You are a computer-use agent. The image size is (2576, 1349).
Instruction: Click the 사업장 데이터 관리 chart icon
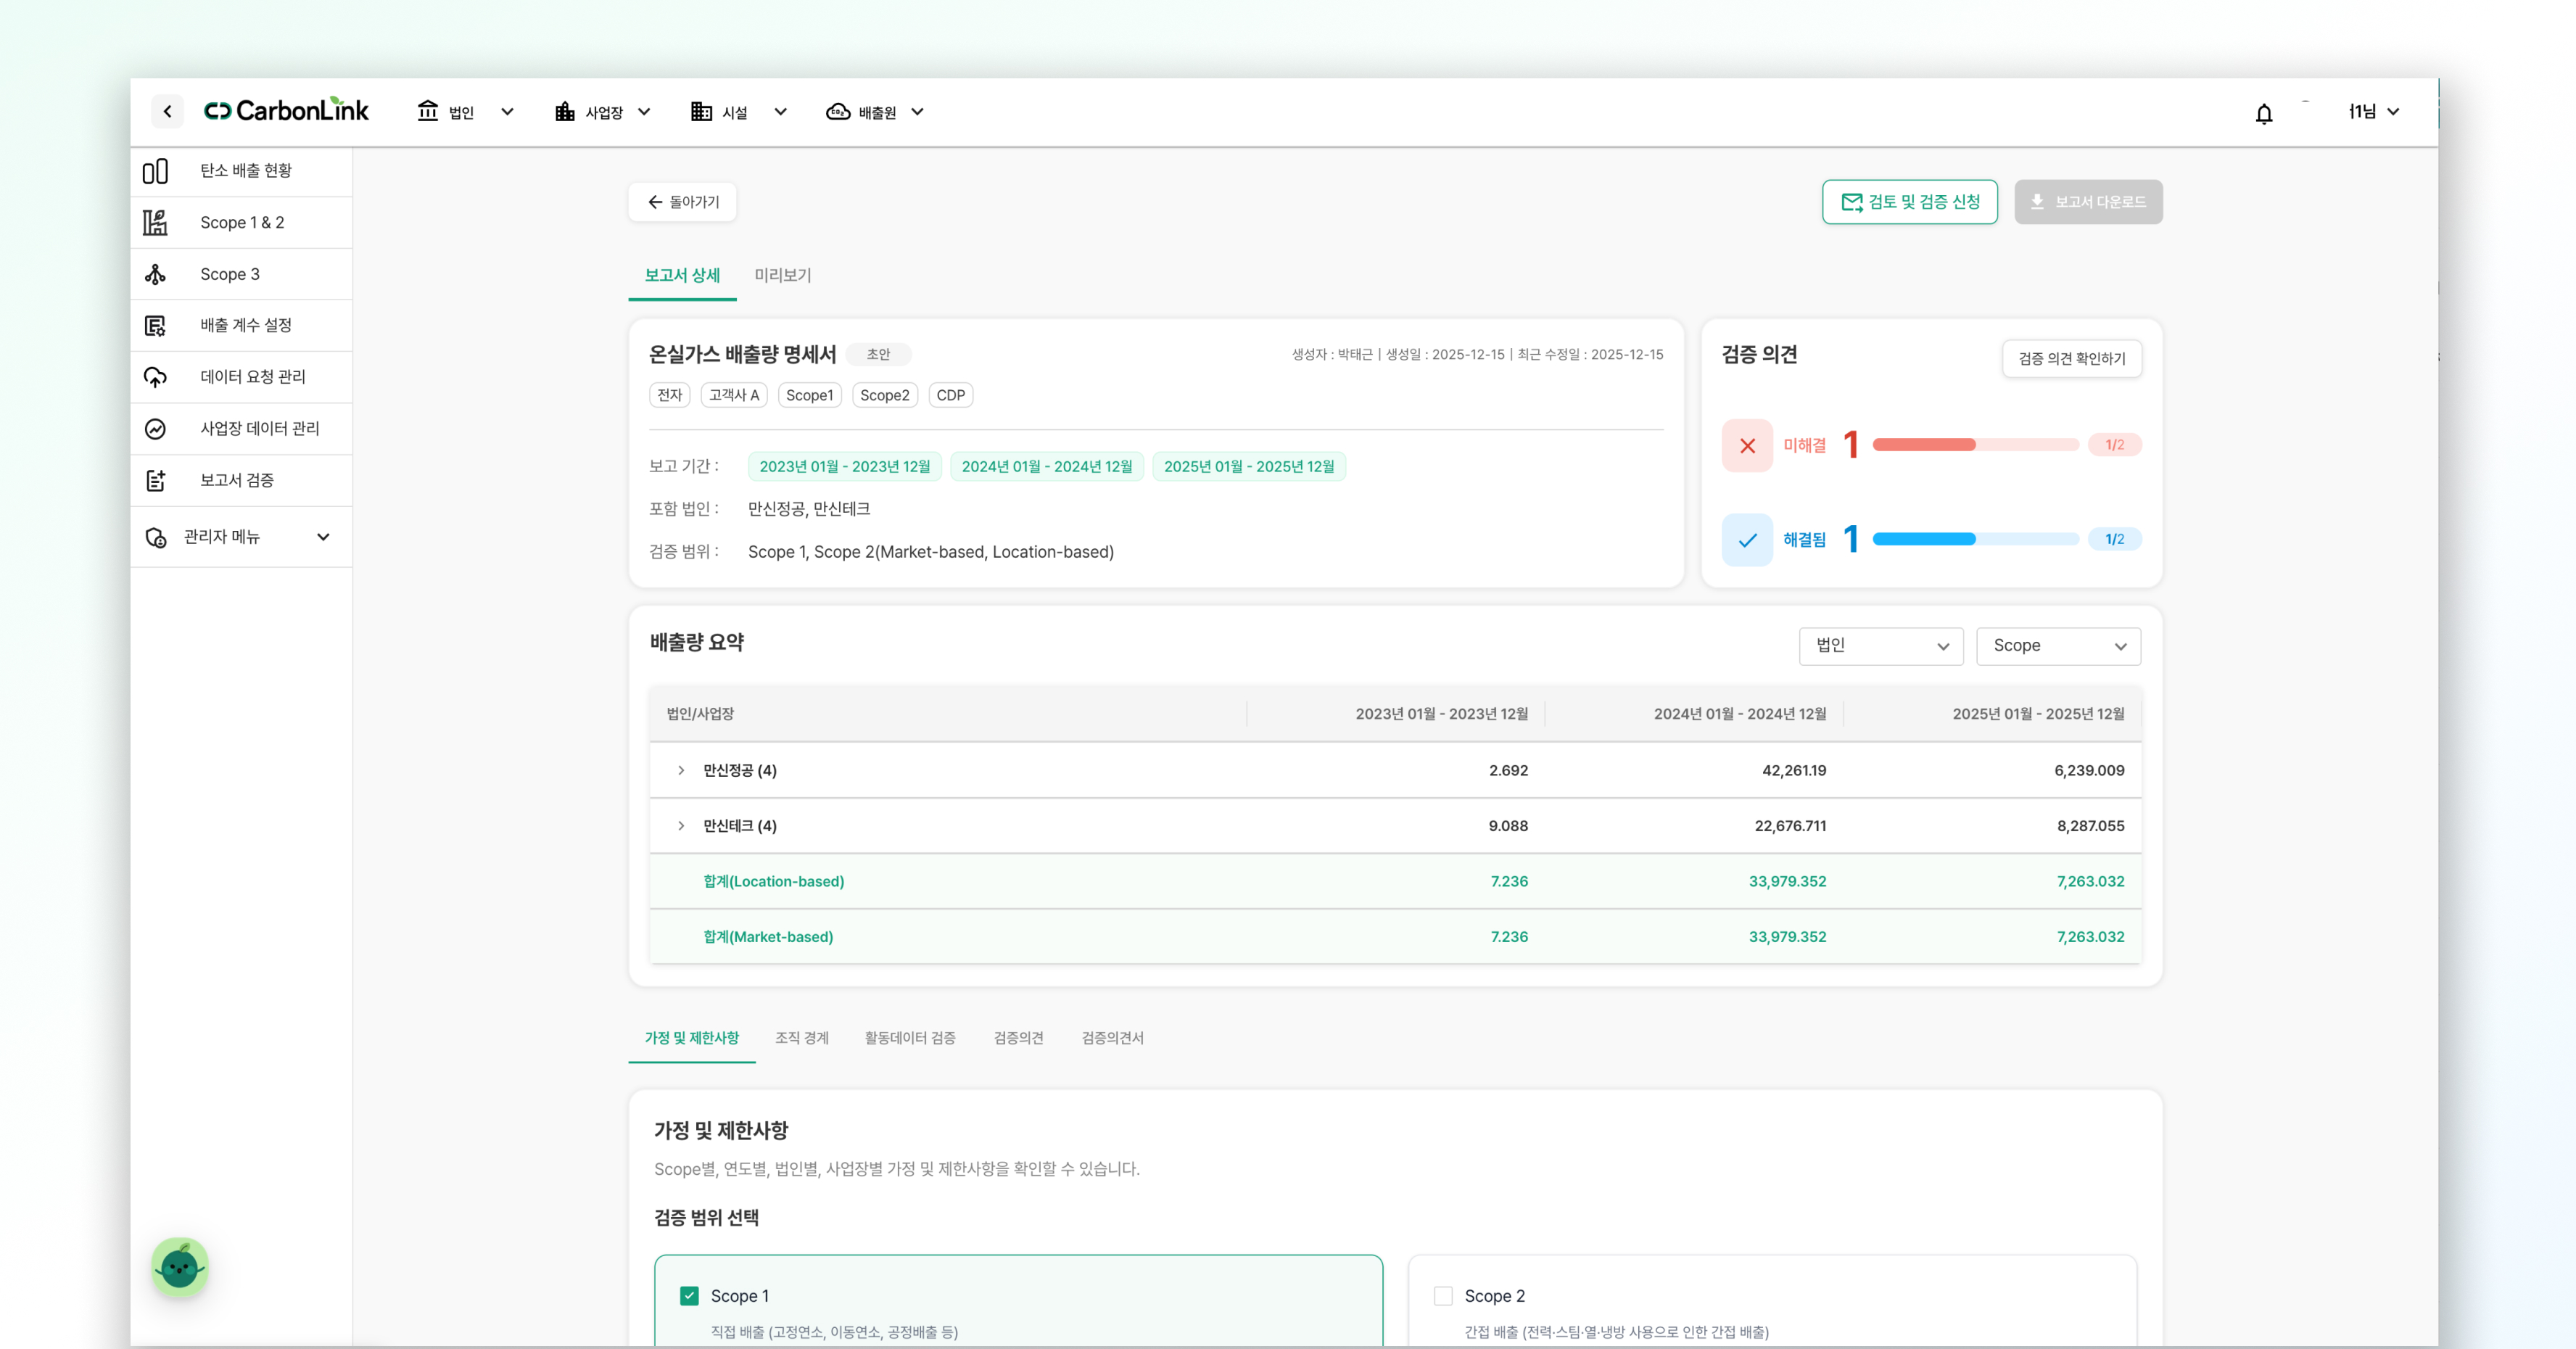(x=155, y=429)
